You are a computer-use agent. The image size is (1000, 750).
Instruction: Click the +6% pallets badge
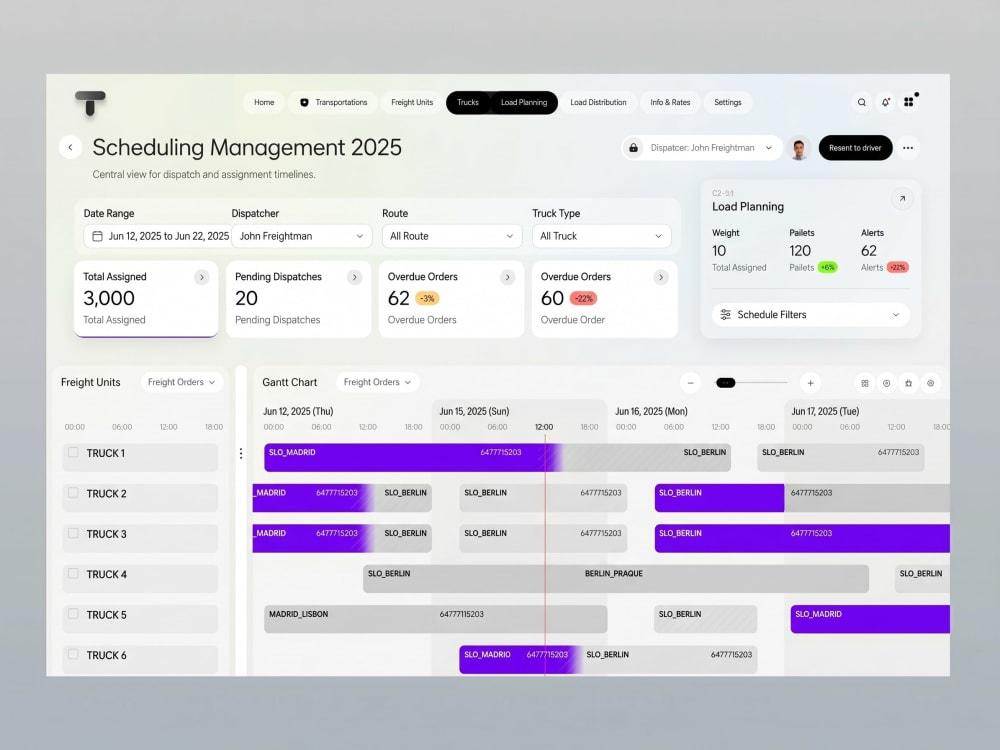click(828, 267)
